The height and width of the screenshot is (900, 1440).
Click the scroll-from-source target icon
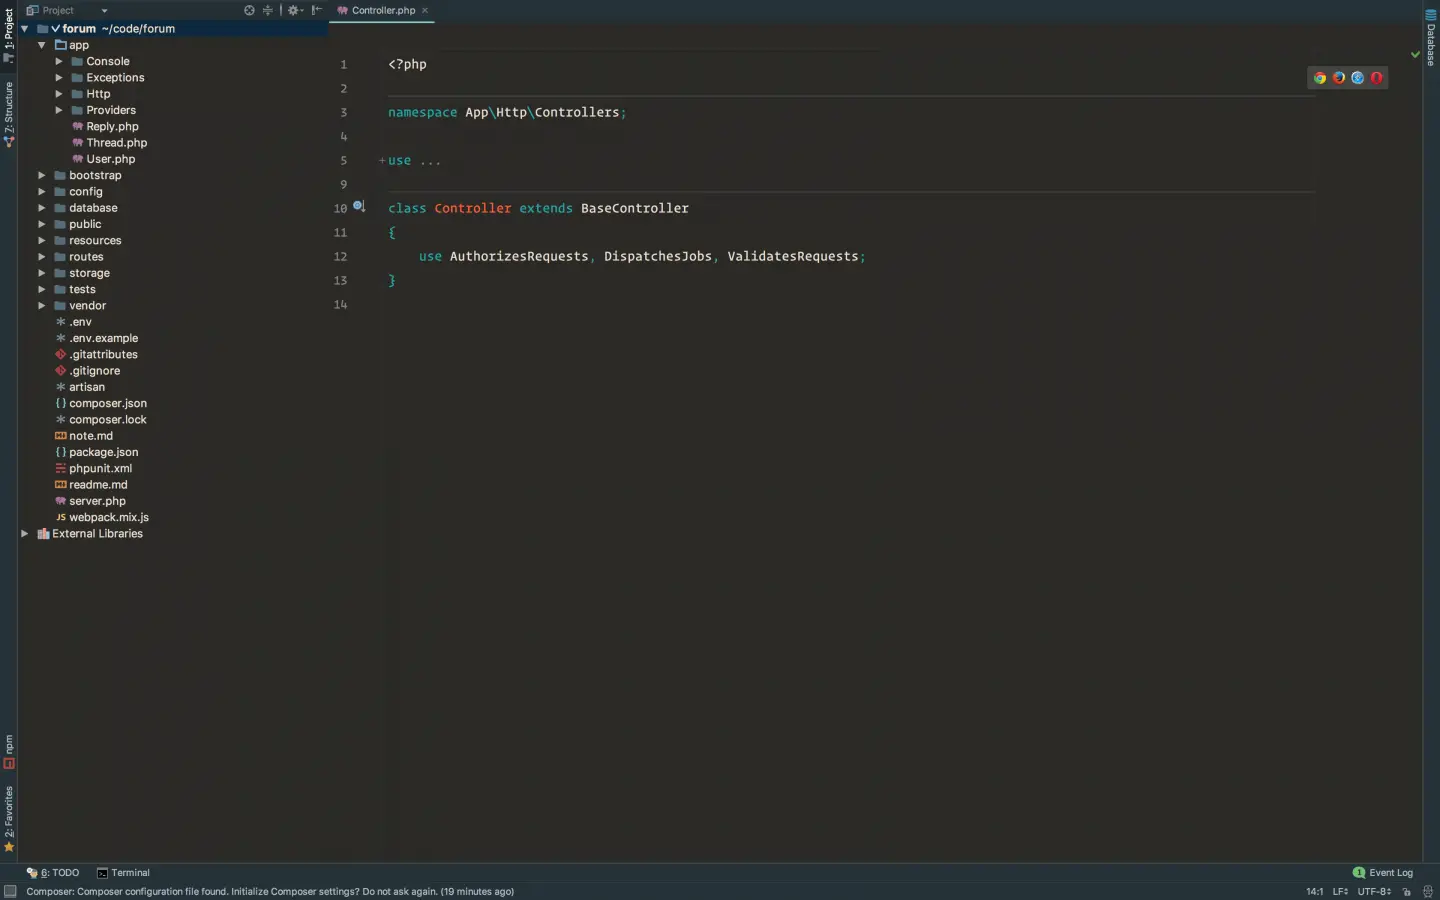click(x=249, y=10)
